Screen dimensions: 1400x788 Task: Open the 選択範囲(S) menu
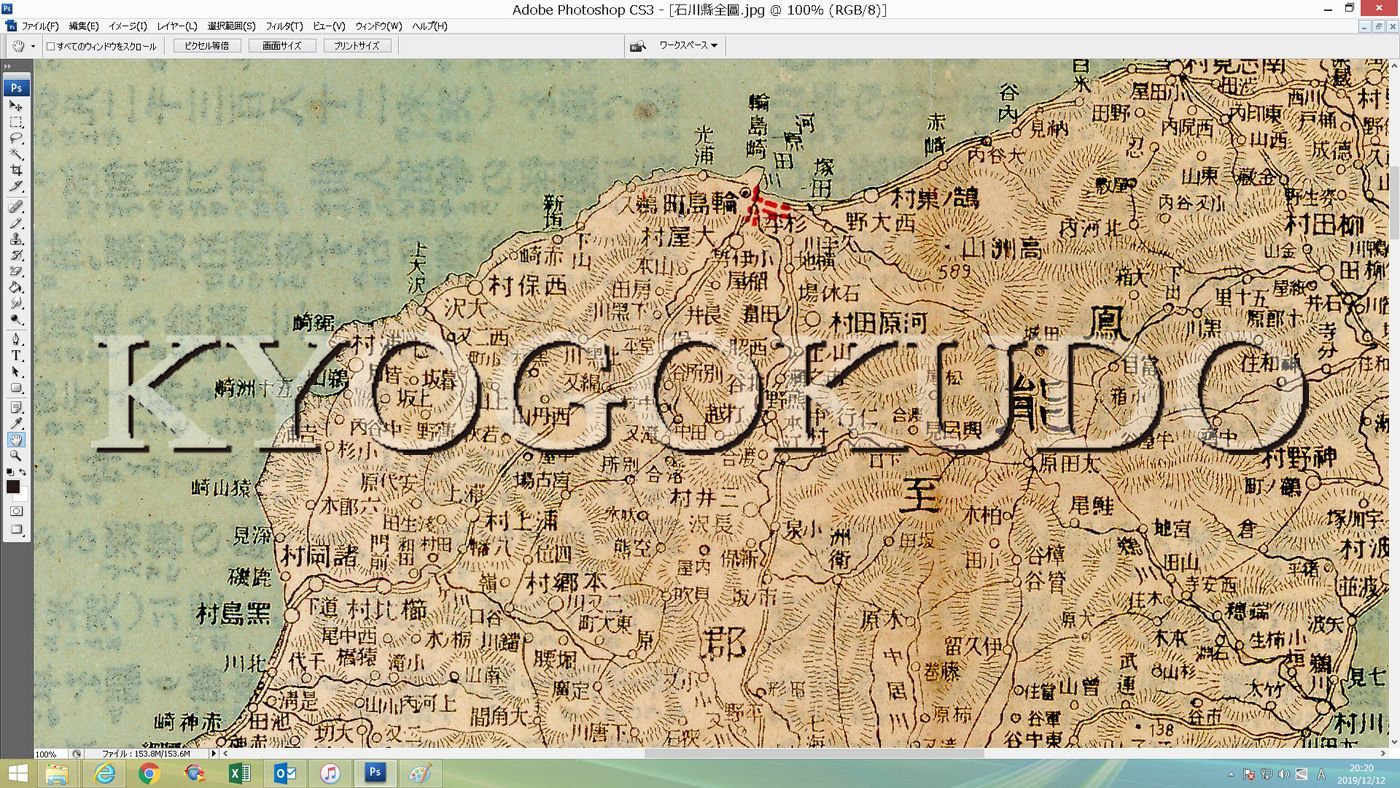pos(231,26)
